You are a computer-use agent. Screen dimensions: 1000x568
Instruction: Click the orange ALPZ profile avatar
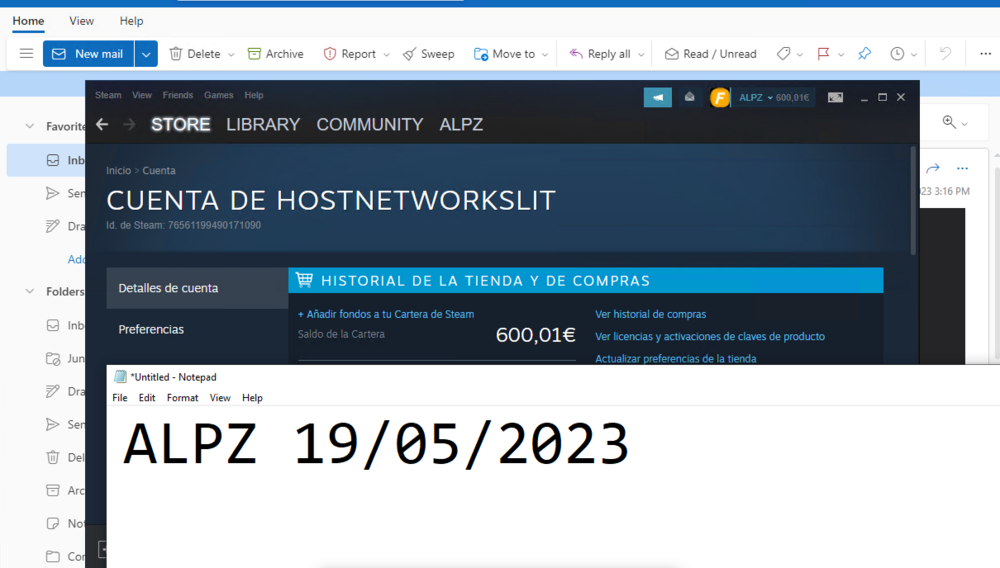click(x=719, y=98)
